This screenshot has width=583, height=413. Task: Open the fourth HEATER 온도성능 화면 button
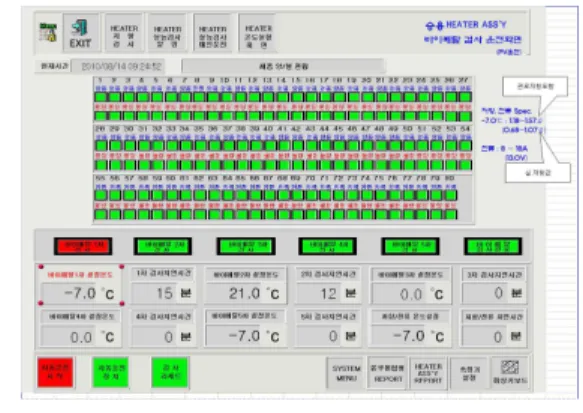258,33
